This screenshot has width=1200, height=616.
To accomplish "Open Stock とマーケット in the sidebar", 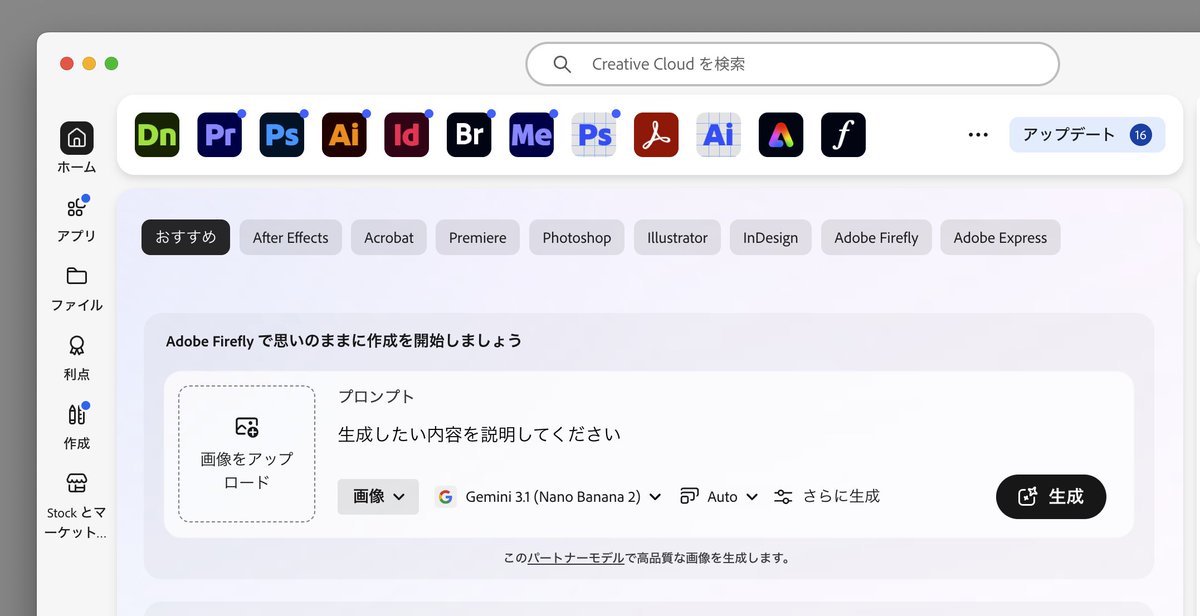I will [x=77, y=505].
